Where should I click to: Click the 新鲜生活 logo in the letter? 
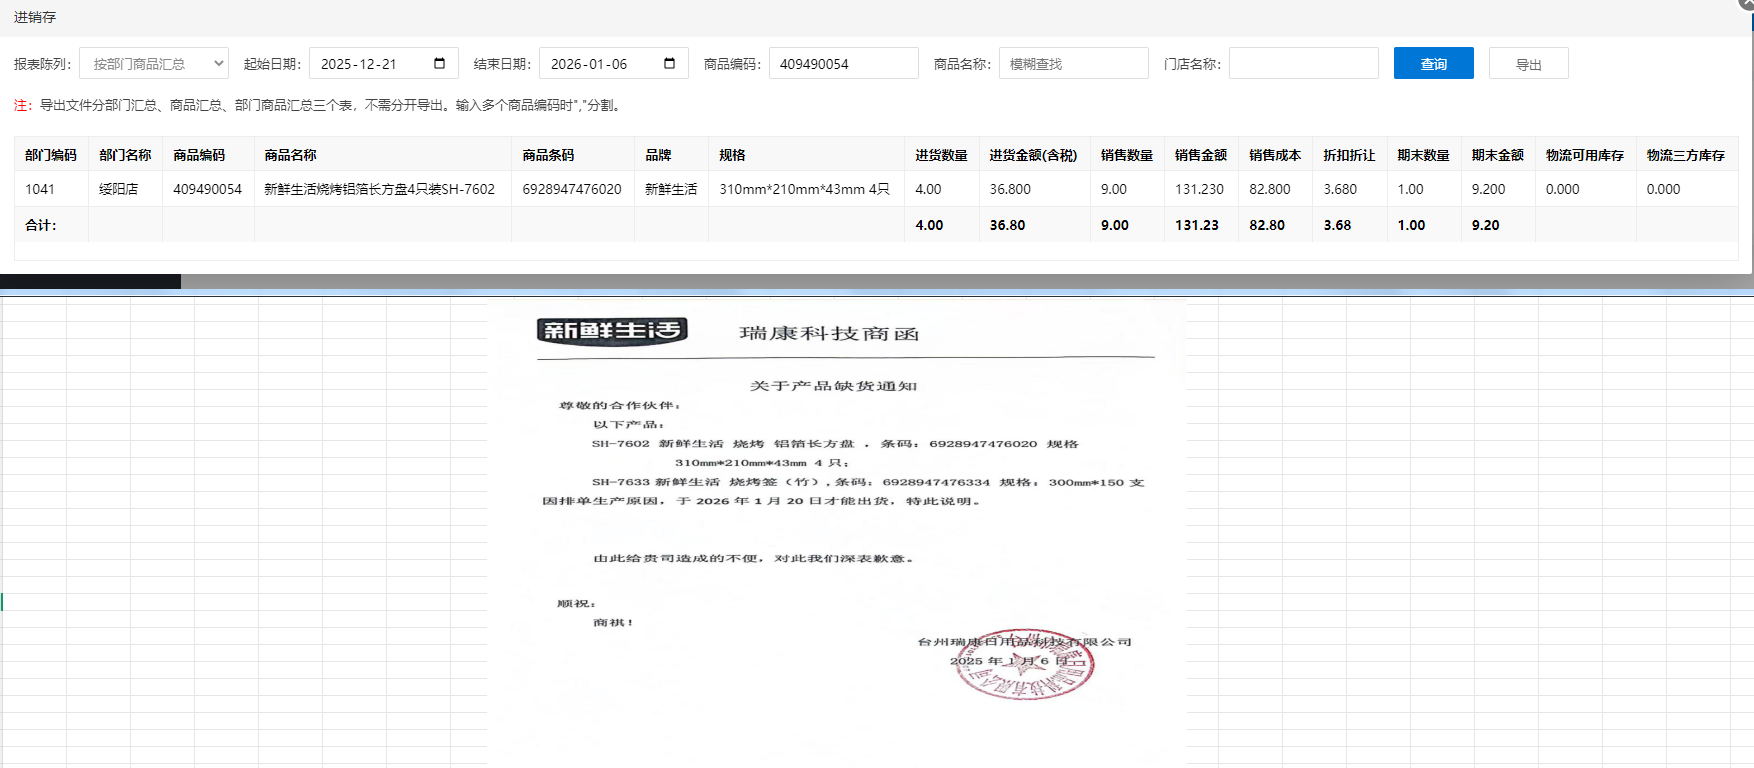[x=612, y=330]
